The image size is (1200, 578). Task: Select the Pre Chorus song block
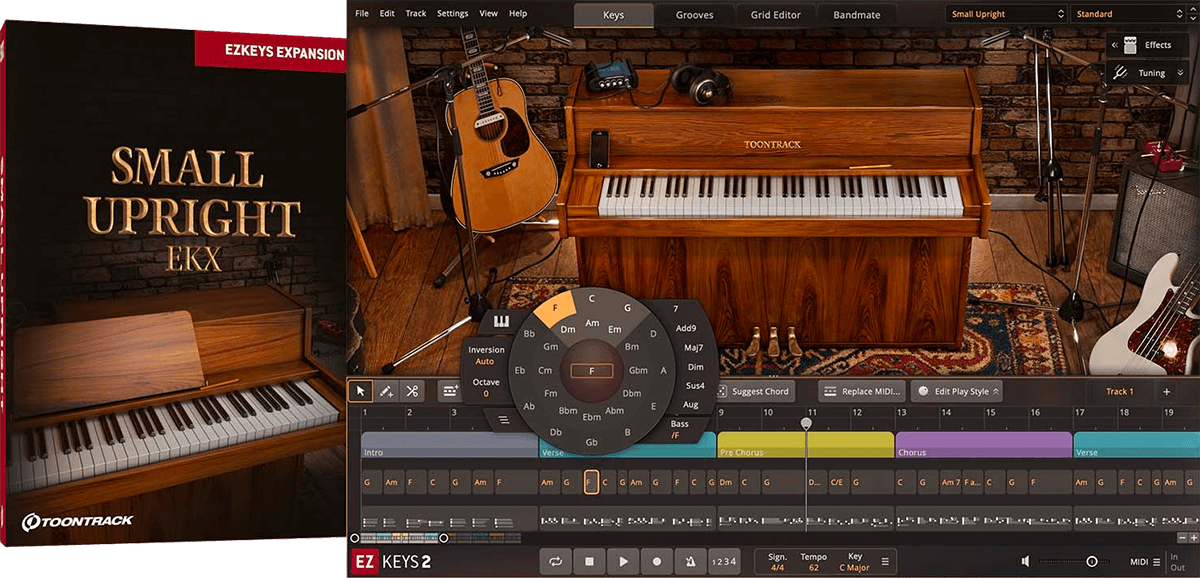click(x=805, y=446)
